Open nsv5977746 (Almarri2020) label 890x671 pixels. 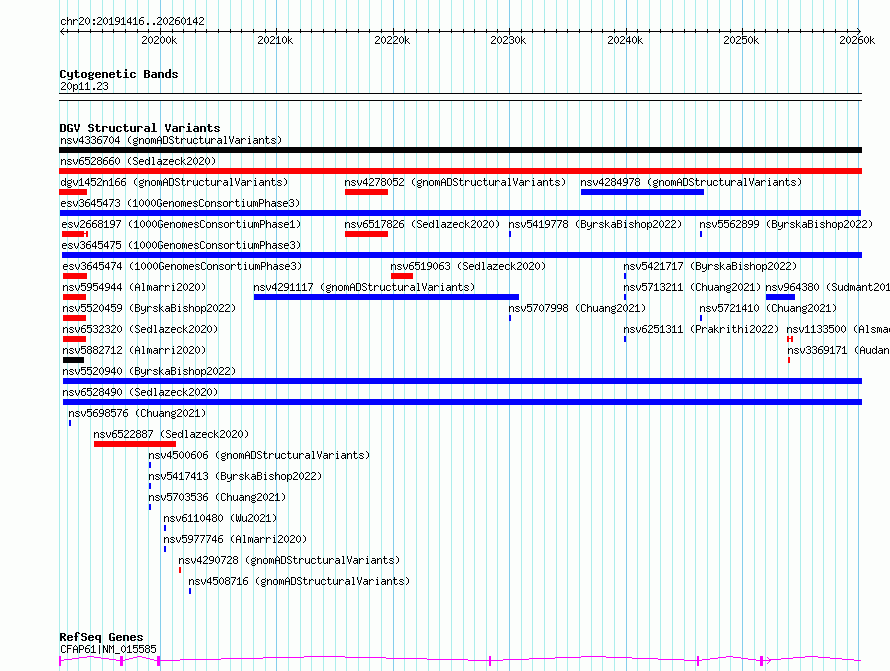pyautogui.click(x=235, y=539)
